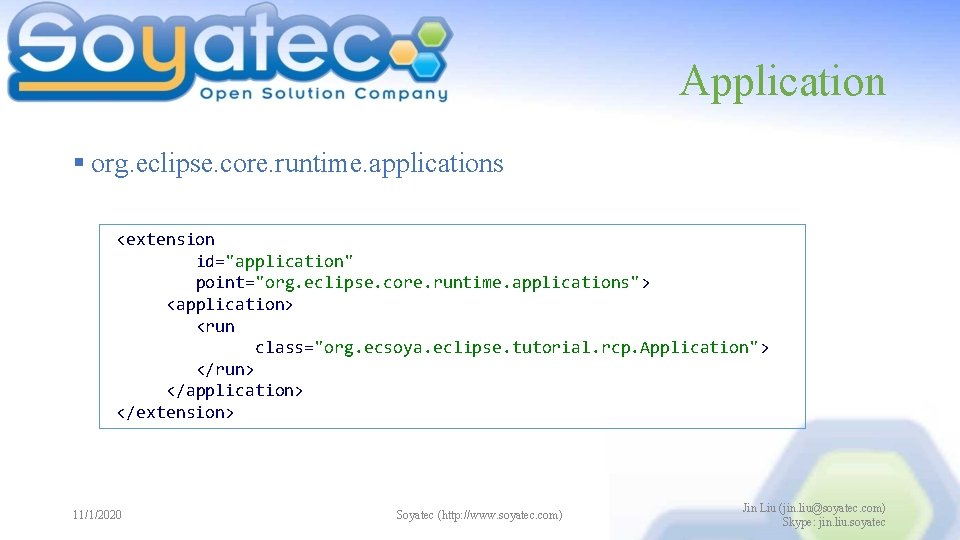Select the 'Application' slide title
This screenshot has width=960, height=540.
click(782, 82)
